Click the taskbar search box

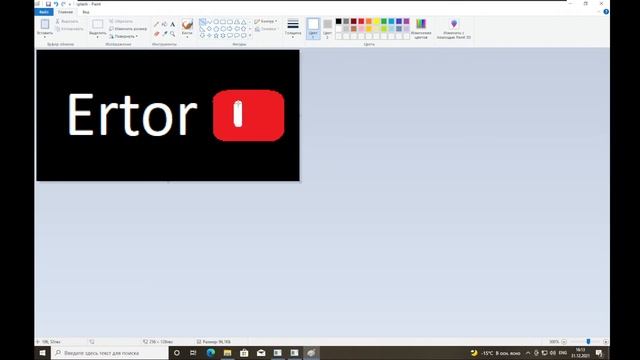point(110,353)
